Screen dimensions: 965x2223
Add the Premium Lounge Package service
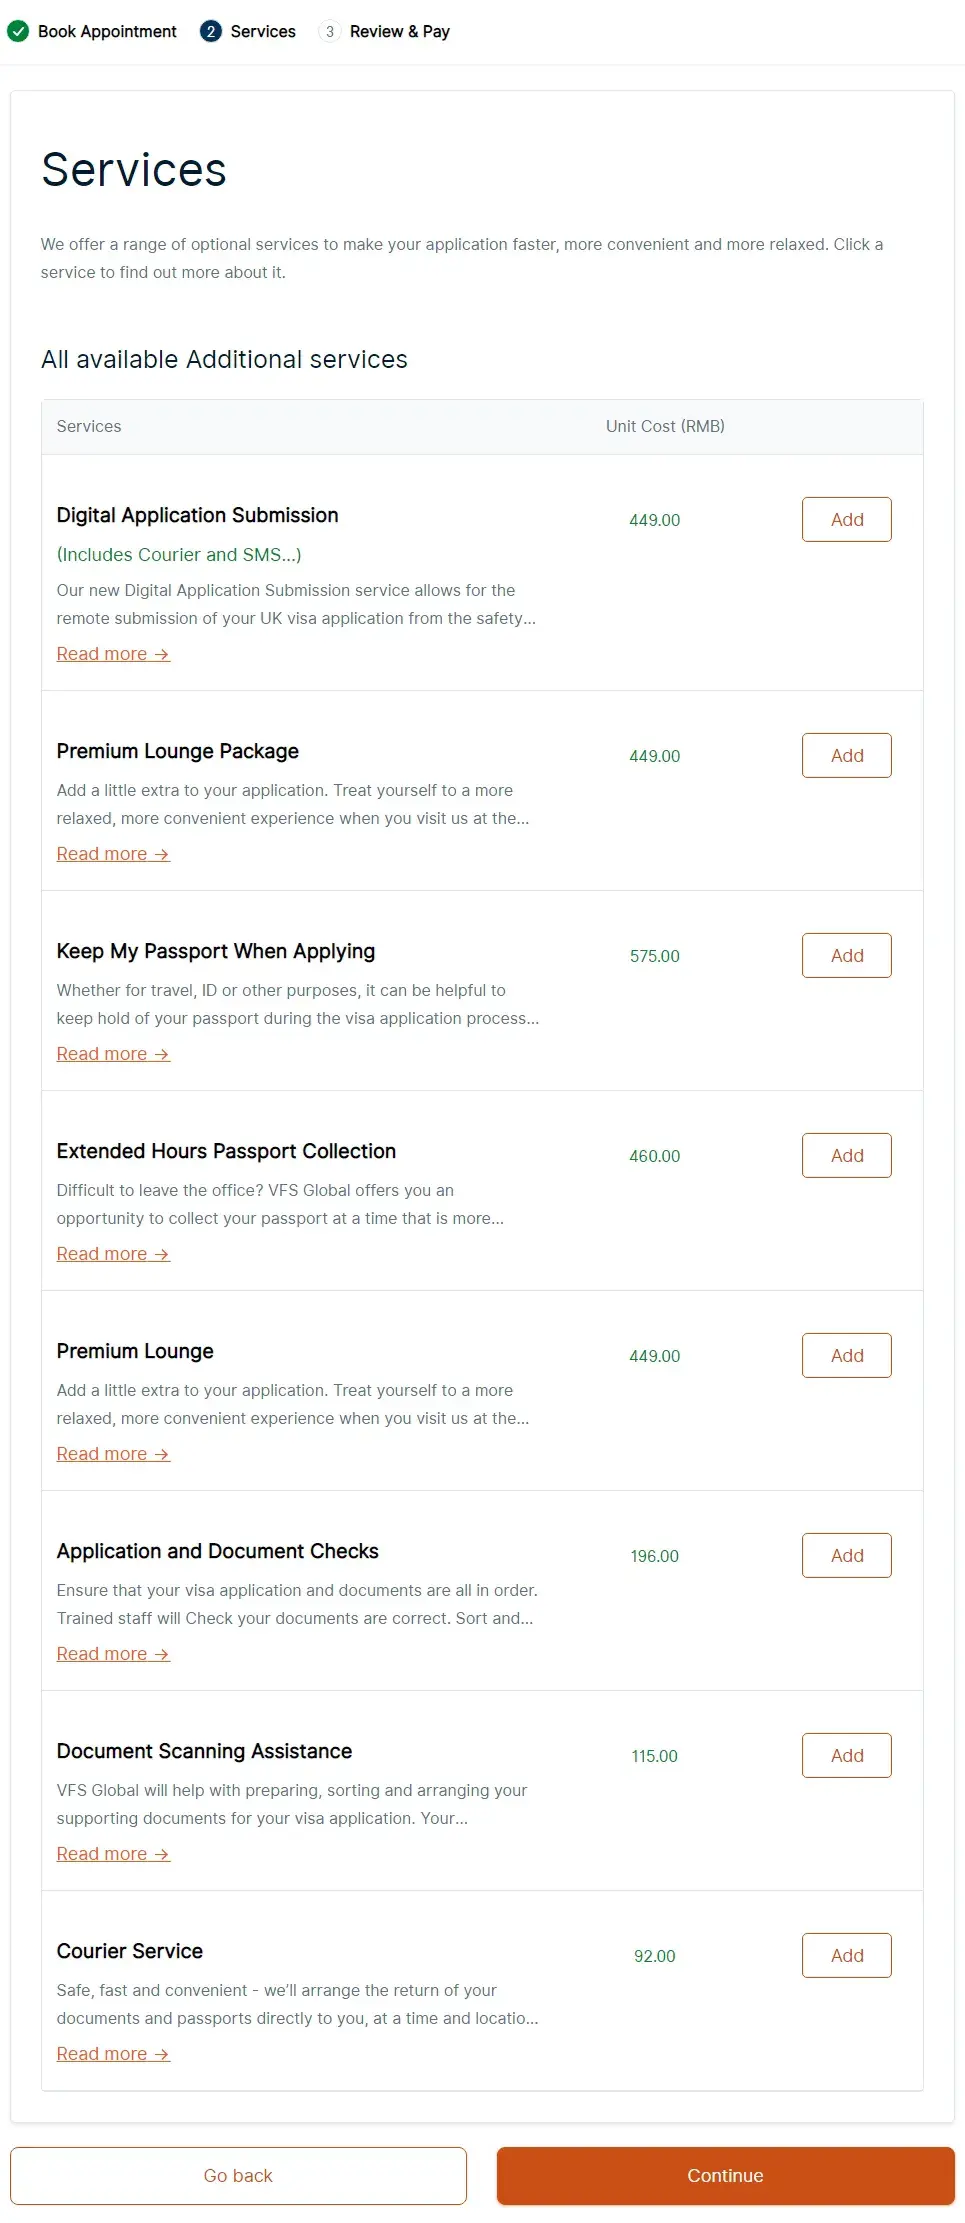tap(846, 755)
